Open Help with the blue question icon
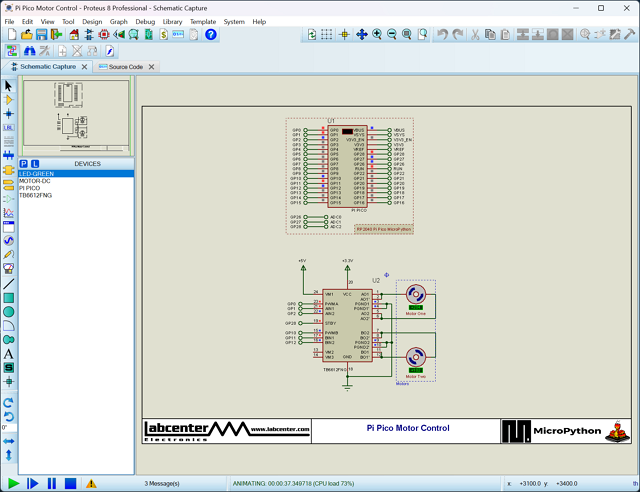 point(211,34)
